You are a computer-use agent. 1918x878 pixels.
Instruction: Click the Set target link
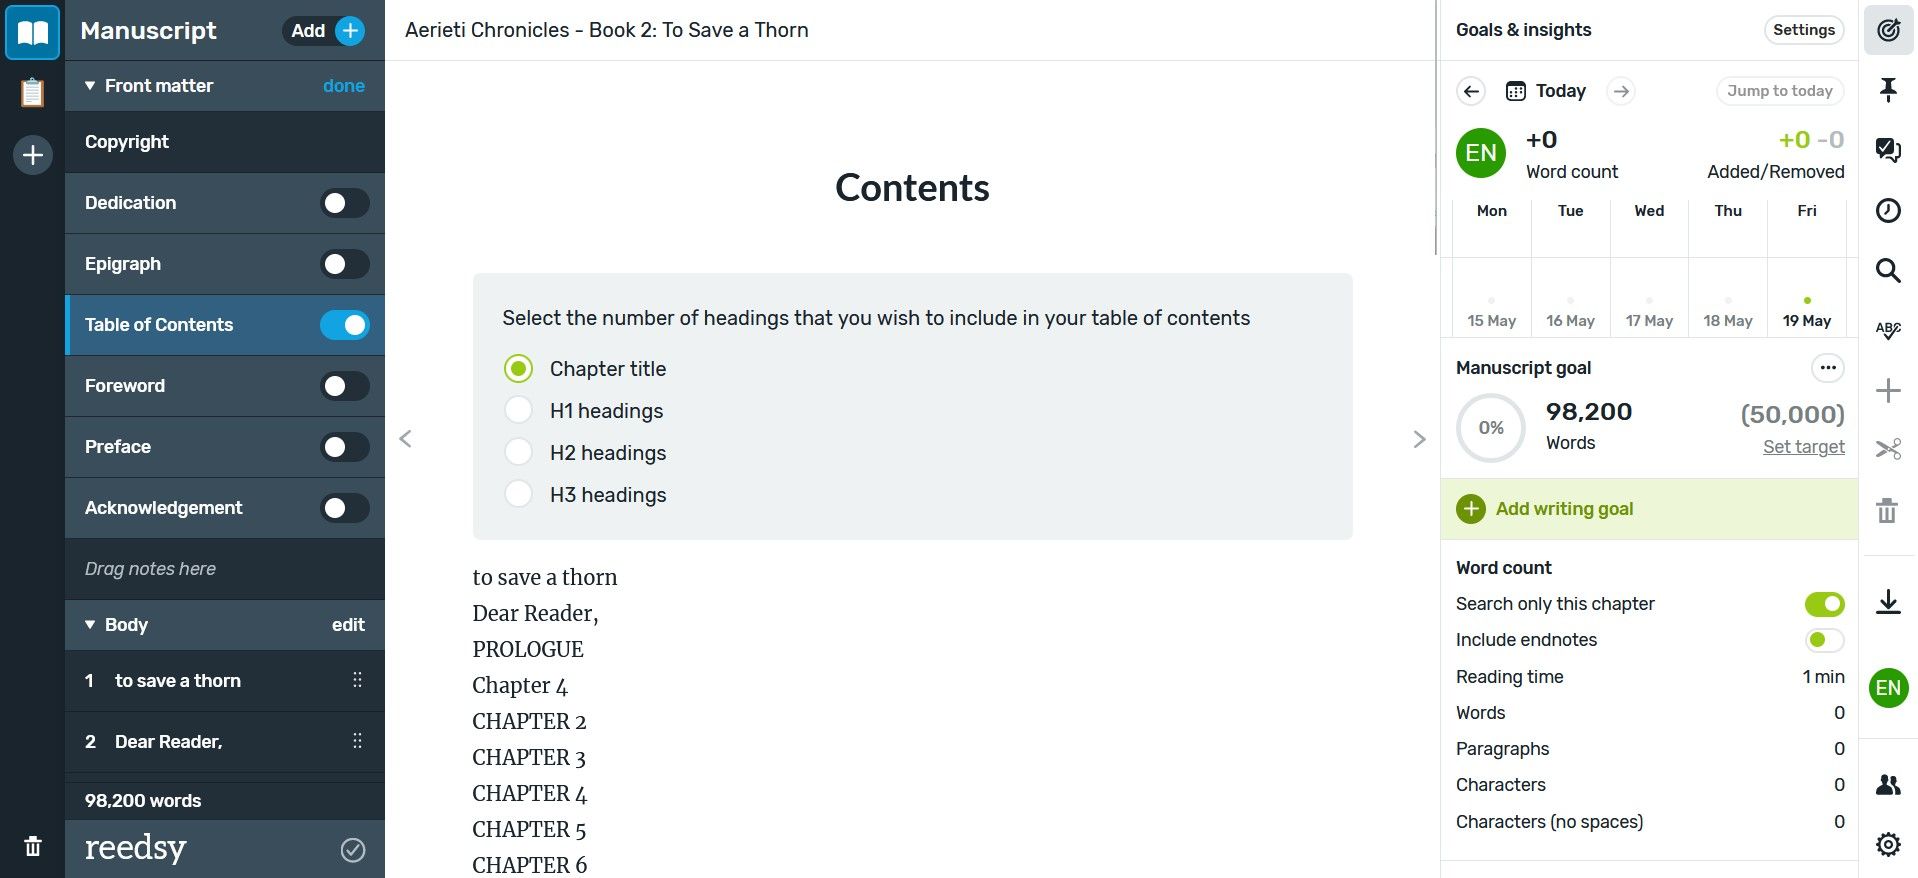(1803, 447)
